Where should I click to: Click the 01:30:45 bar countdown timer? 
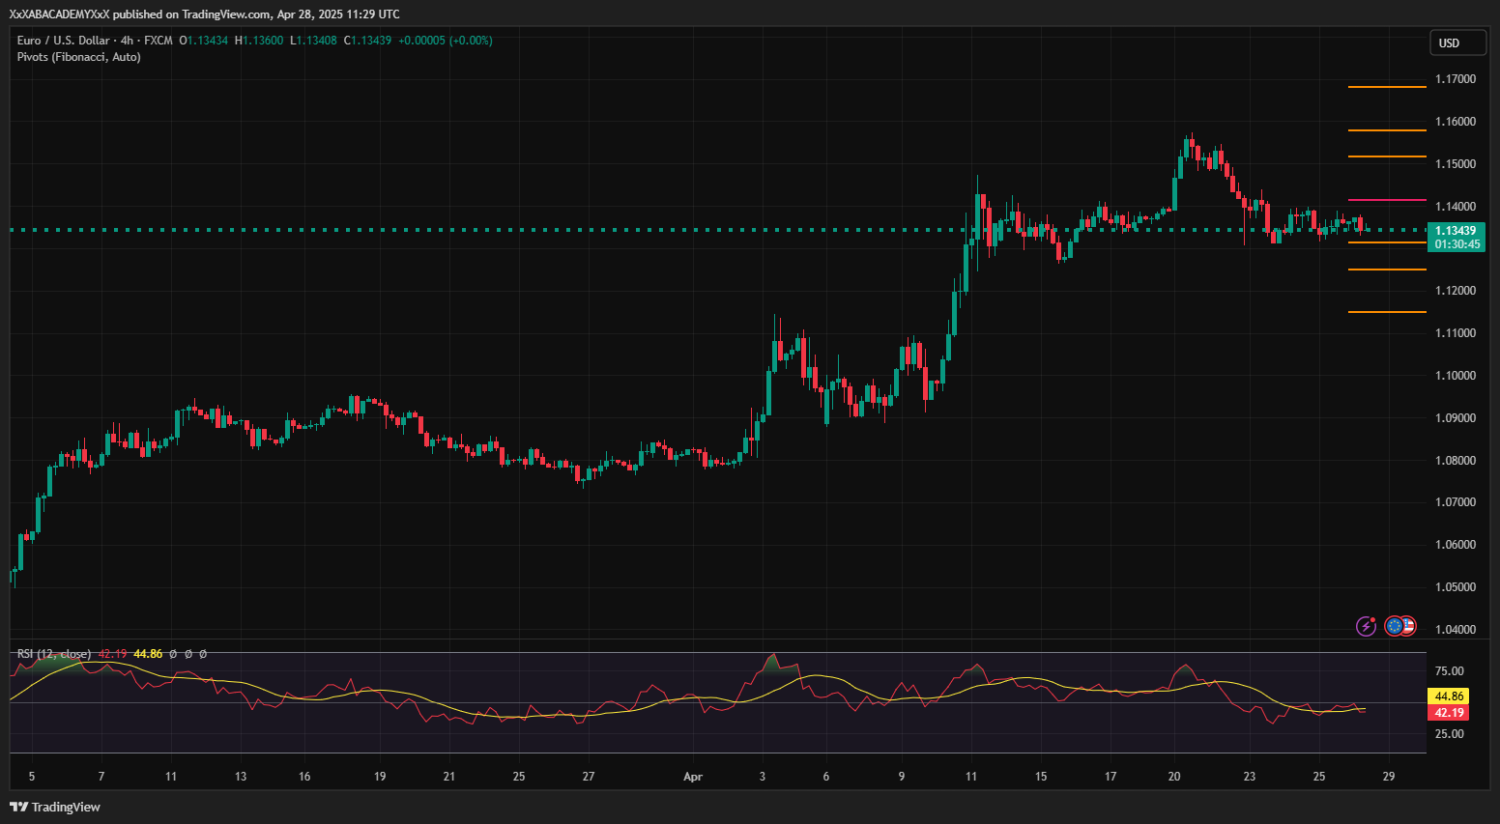(x=1456, y=244)
